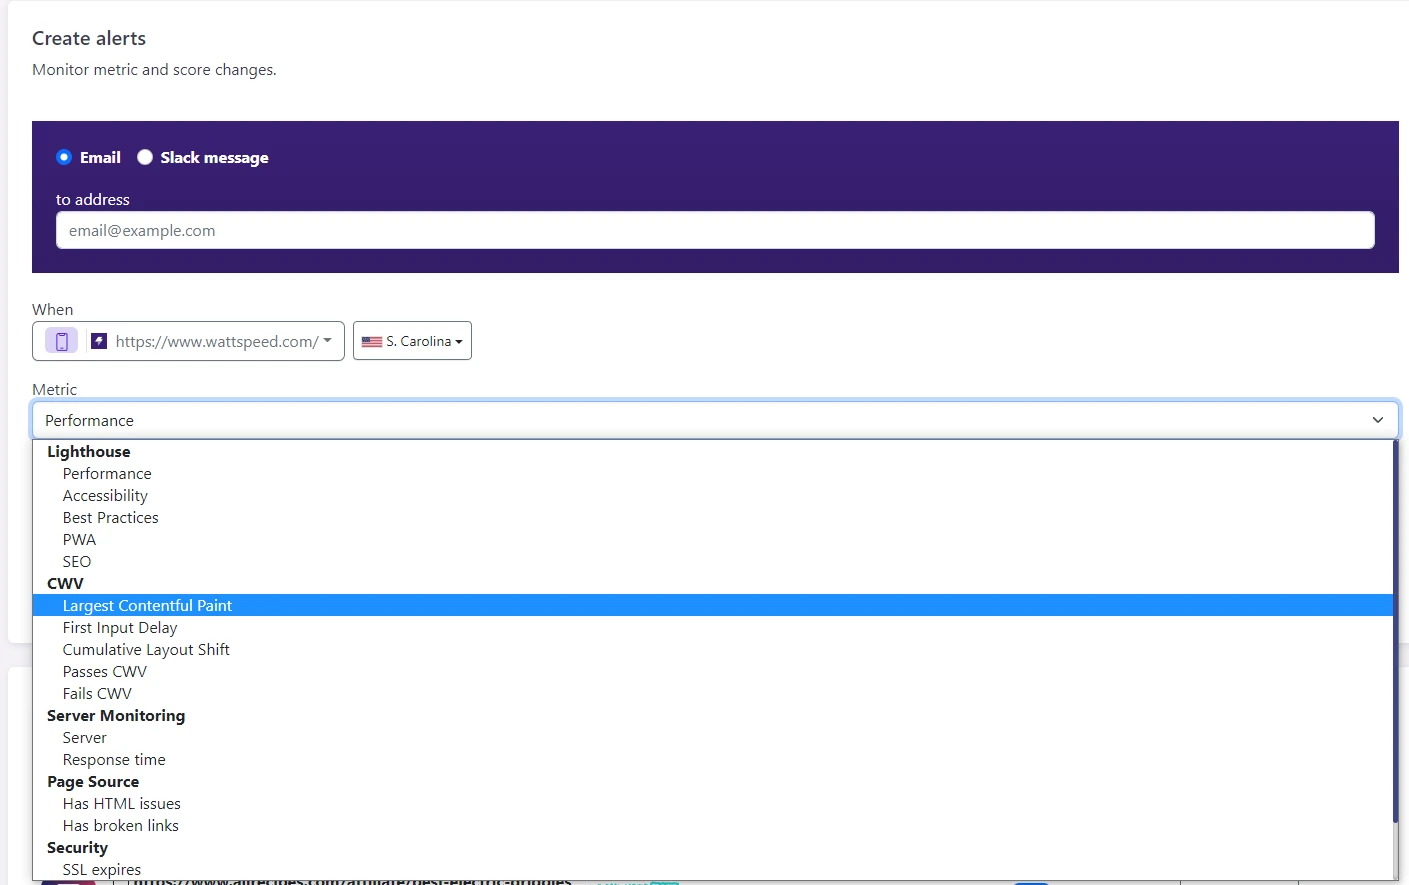Choose Largest Contentful Paint
This screenshot has width=1409, height=885.
tap(713, 606)
